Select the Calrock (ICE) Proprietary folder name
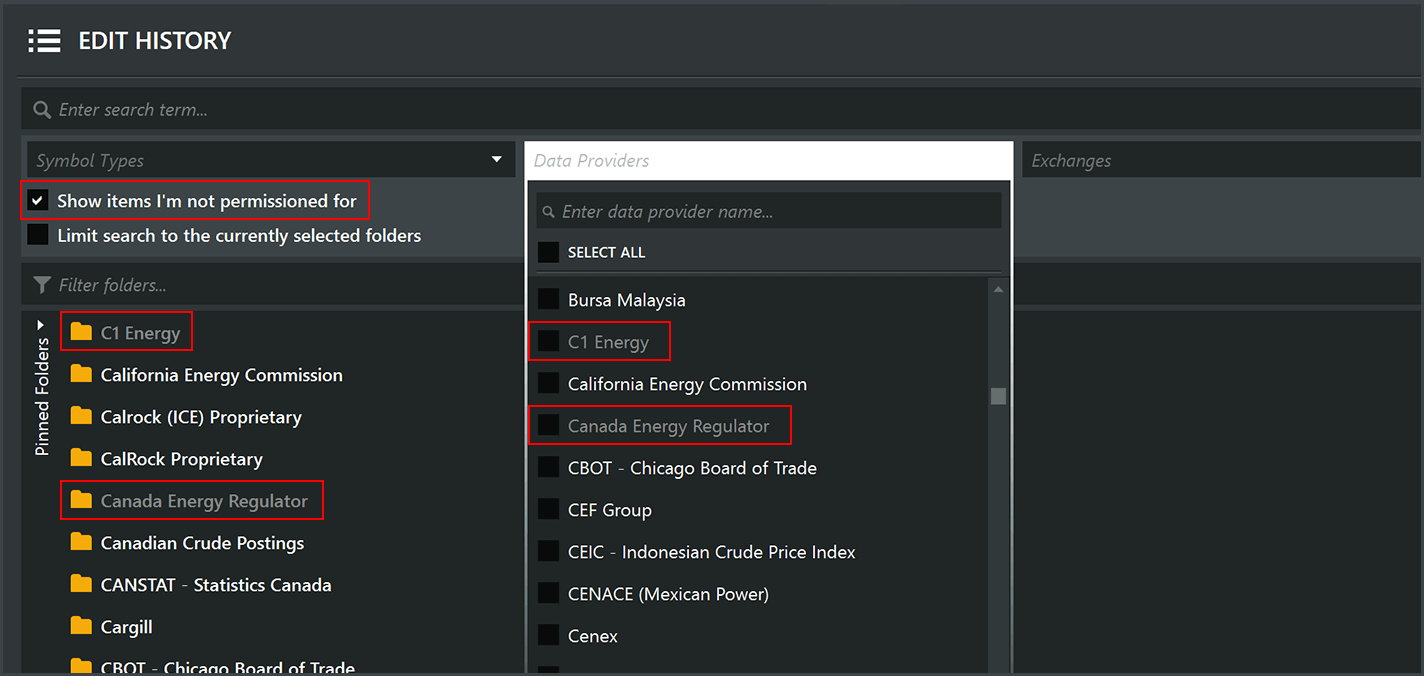 [x=201, y=417]
